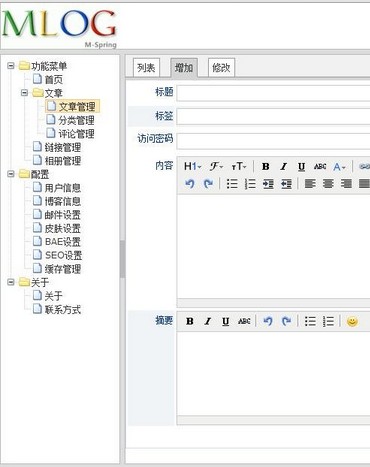Open 皮肤设置 page
Viewport: 370px width, 467px height.
[57, 228]
